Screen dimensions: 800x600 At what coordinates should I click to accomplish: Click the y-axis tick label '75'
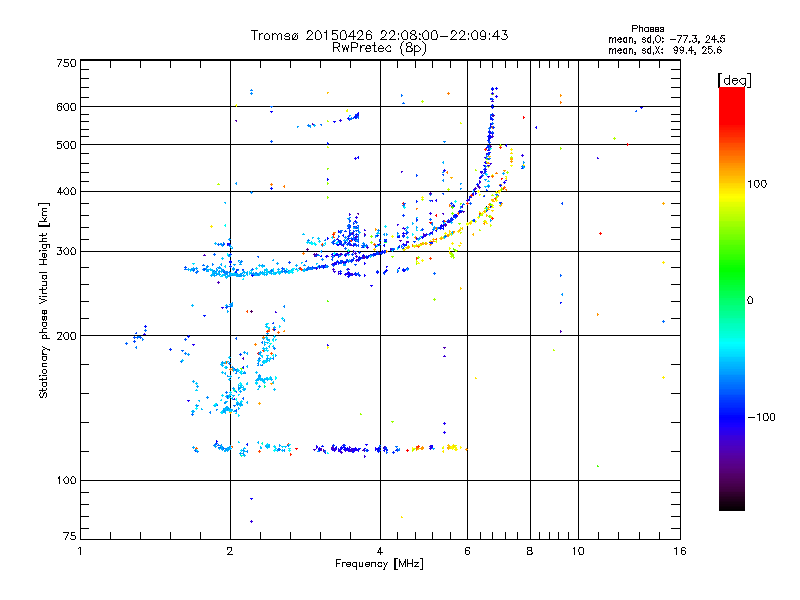[70, 536]
